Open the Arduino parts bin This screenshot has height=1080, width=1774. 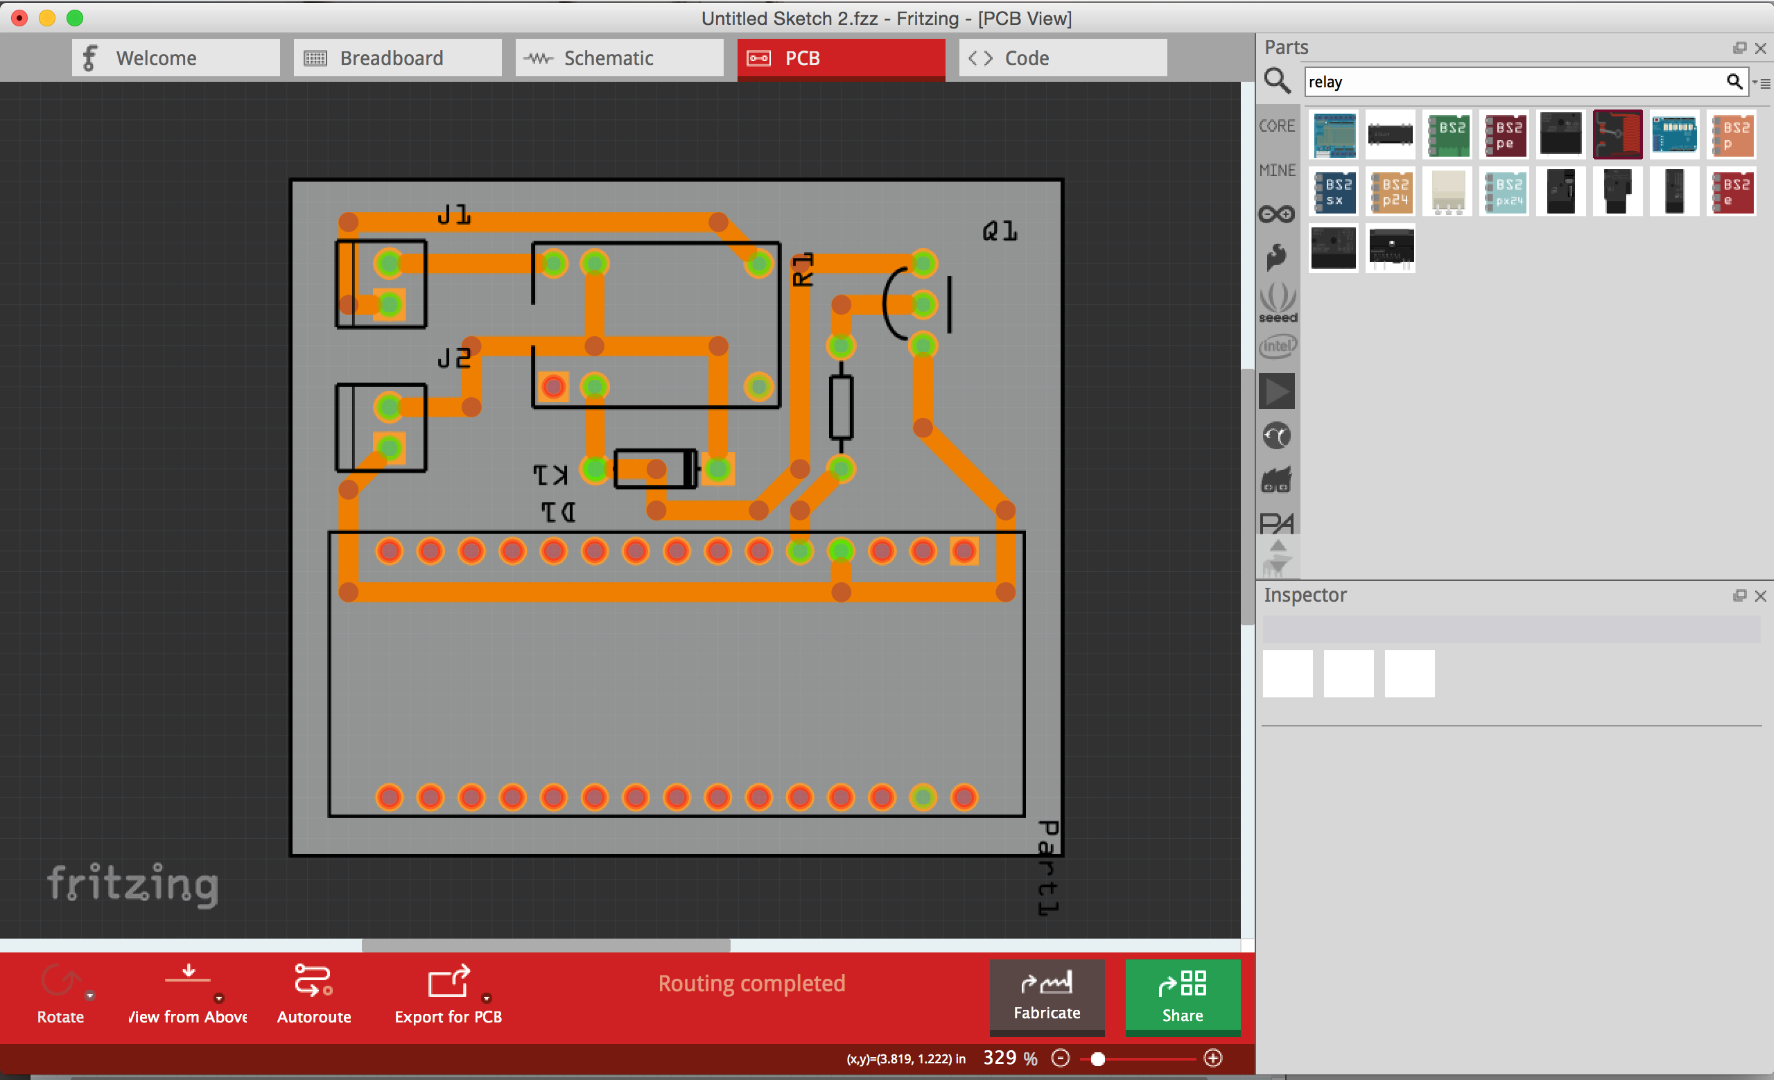pyautogui.click(x=1277, y=213)
